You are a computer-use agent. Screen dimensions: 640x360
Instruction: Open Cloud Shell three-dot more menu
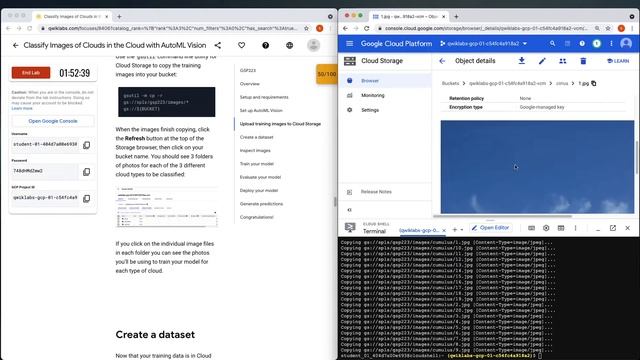[x=576, y=228]
